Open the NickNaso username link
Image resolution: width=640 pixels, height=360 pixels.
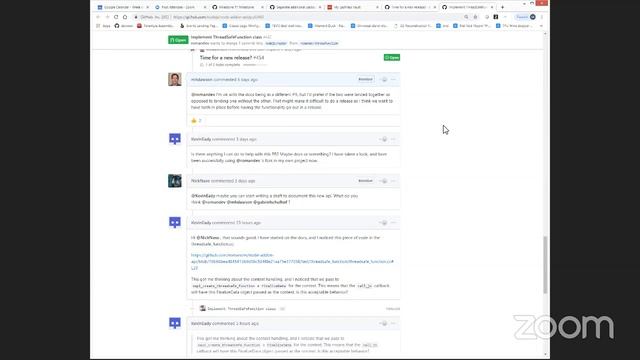[200, 181]
